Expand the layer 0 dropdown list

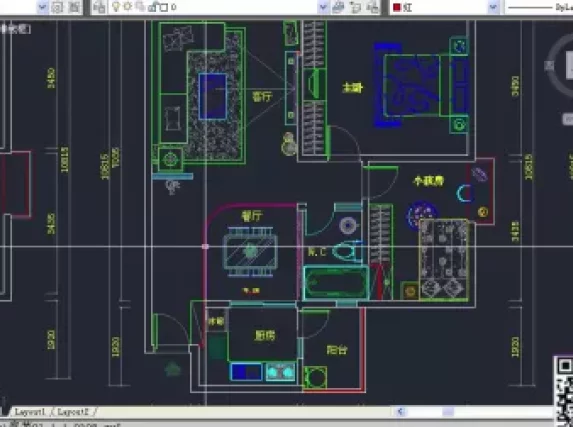pyautogui.click(x=323, y=7)
